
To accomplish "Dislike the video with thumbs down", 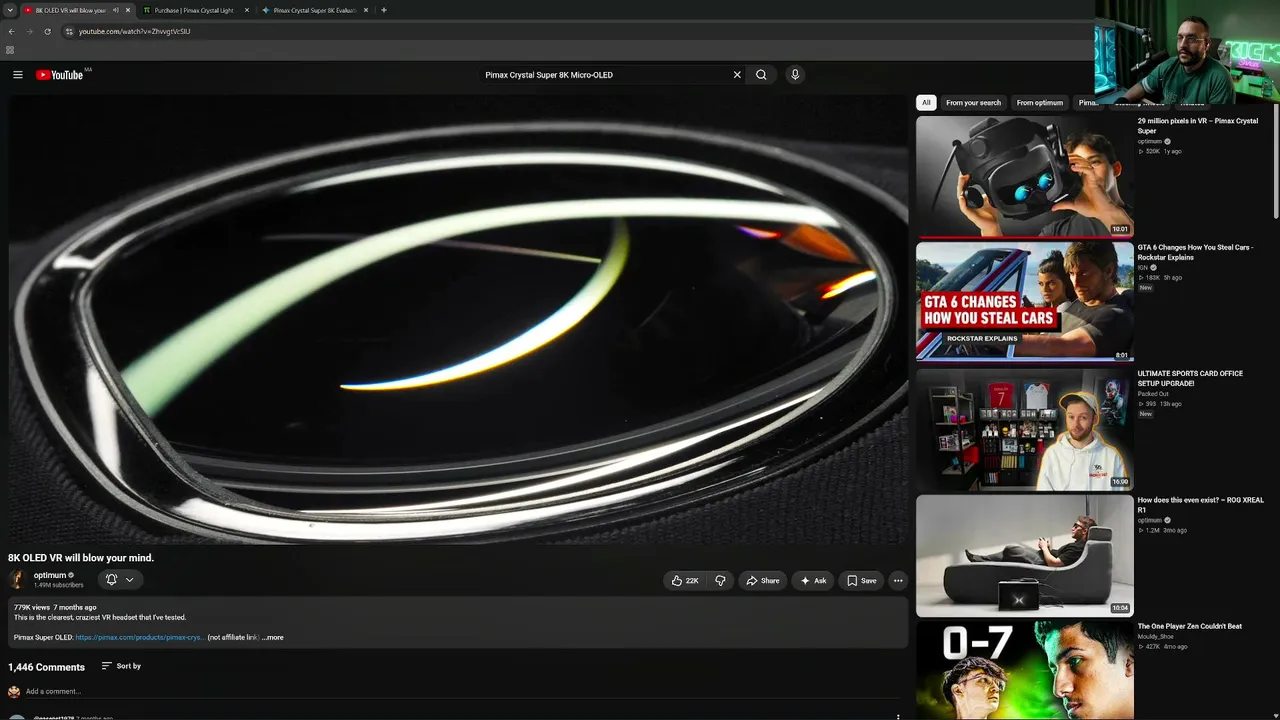I will point(720,580).
